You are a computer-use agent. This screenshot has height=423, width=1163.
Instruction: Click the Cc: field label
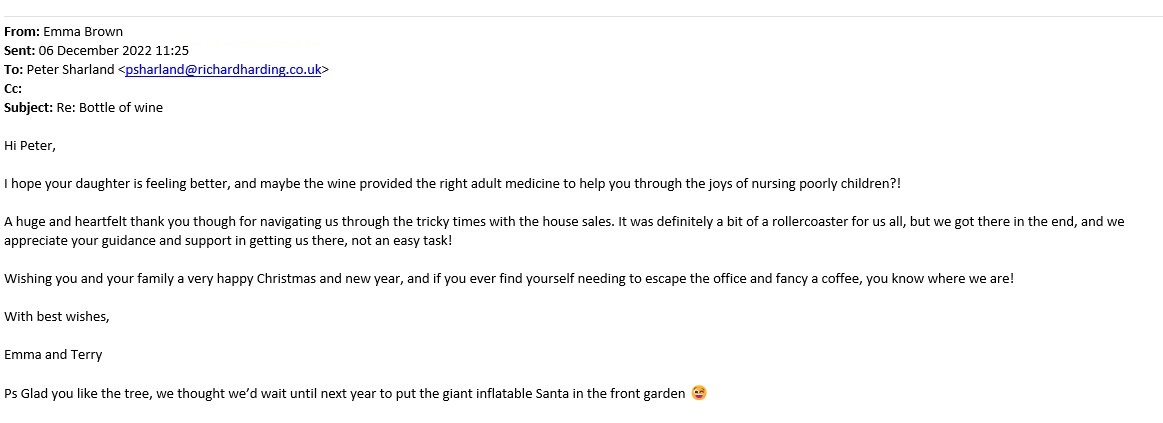click(13, 89)
